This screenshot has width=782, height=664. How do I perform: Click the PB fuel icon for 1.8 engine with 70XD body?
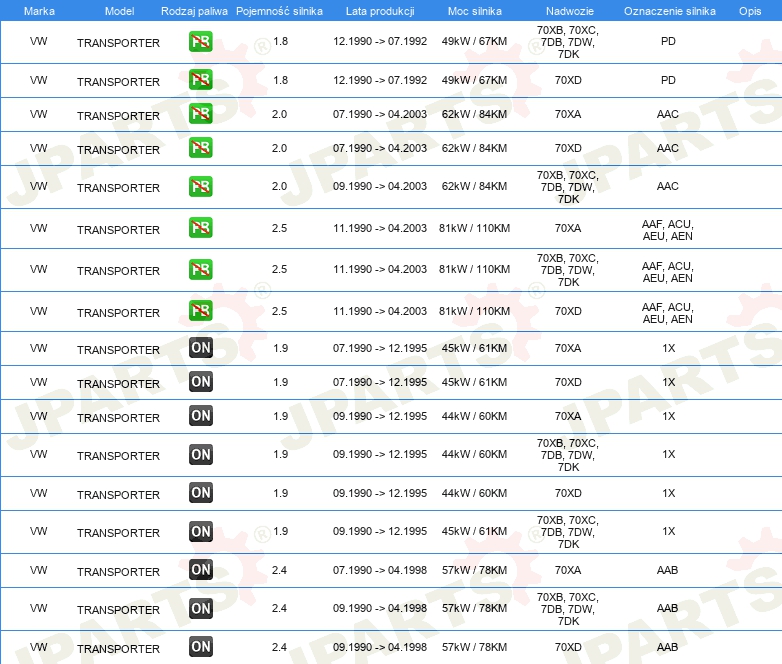200,80
